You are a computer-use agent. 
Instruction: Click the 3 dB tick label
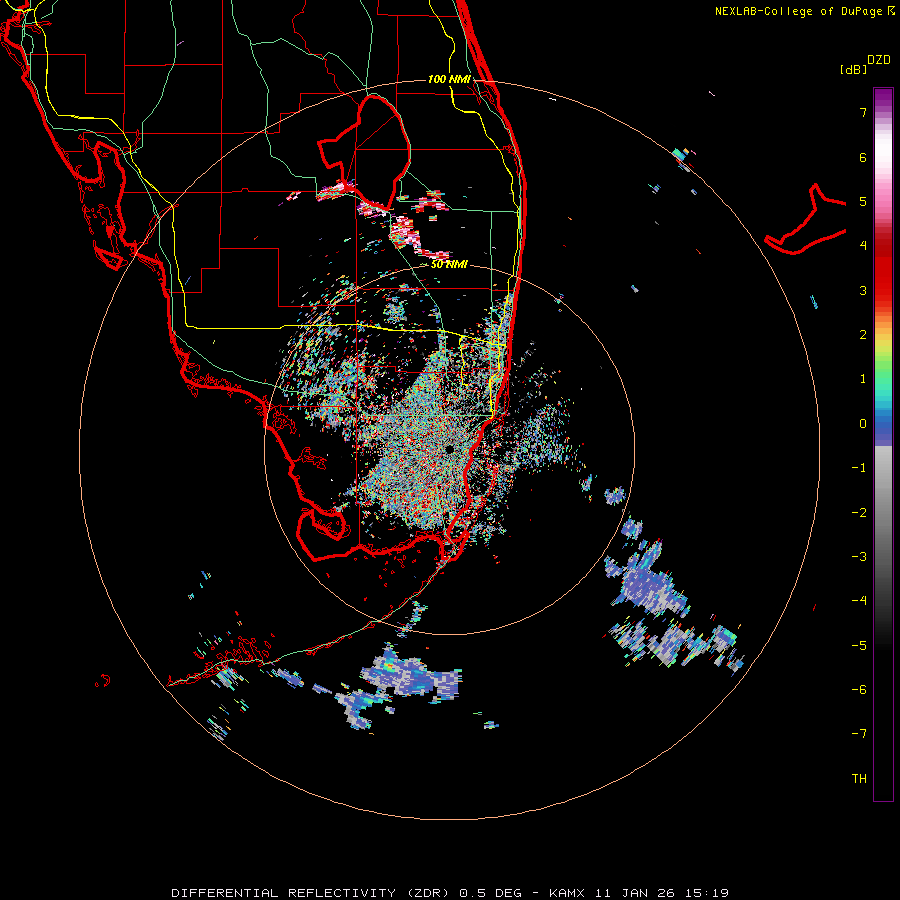click(863, 290)
